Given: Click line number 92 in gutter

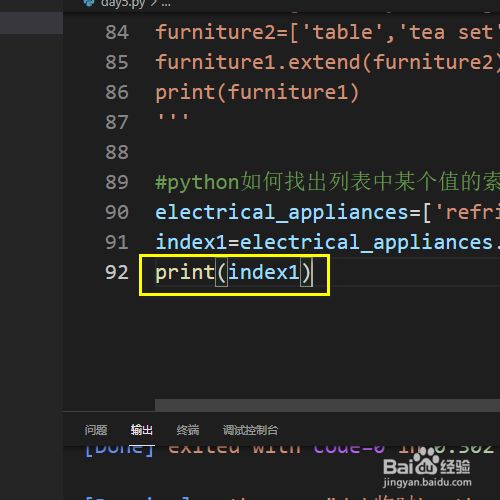Looking at the screenshot, I should coord(117,272).
